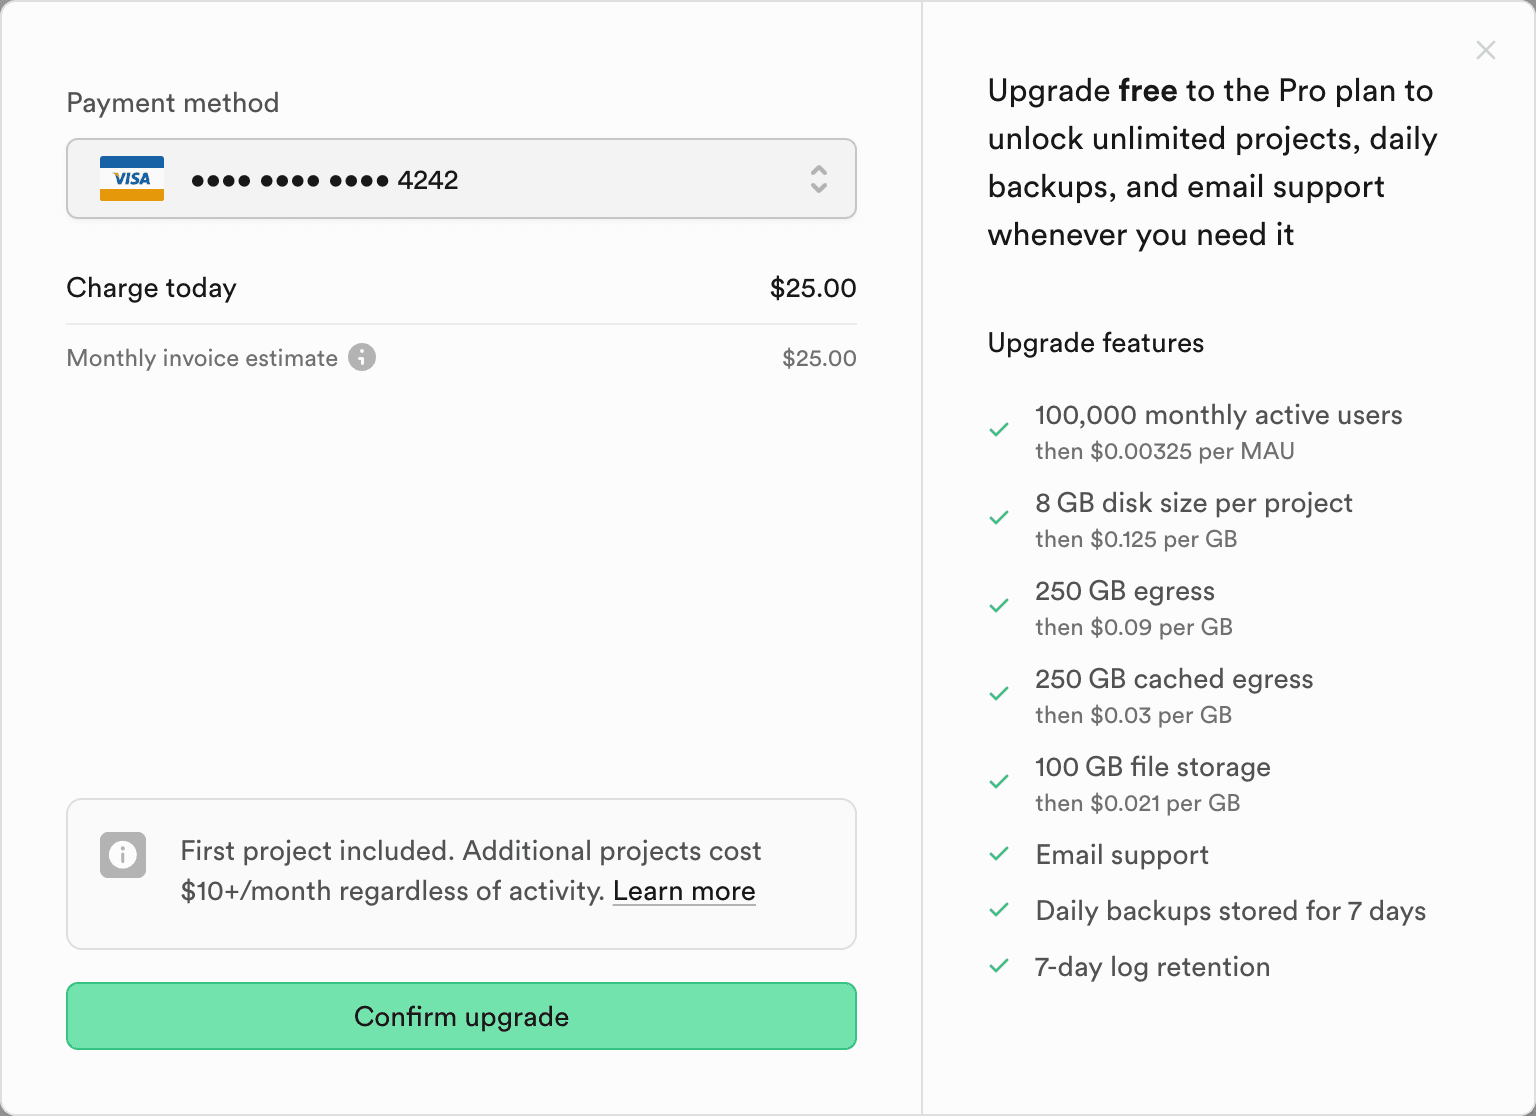Click the Payment method label
Screen dimensions: 1536x1116
(172, 102)
